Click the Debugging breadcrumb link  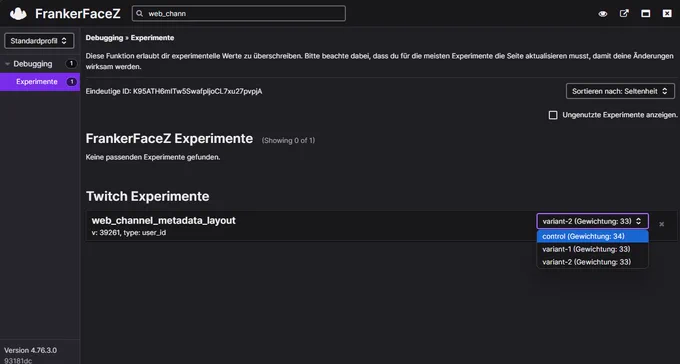104,38
